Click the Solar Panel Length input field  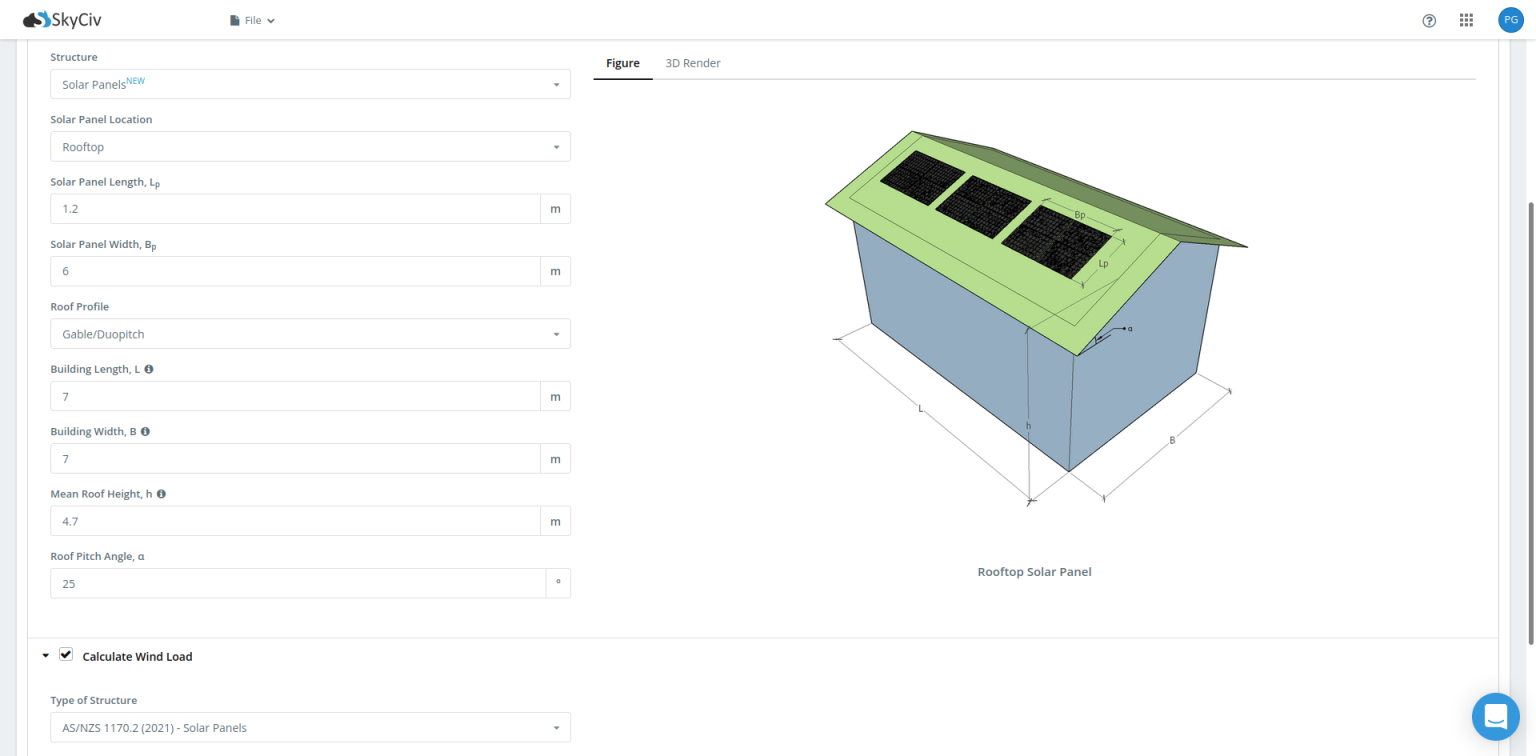click(295, 209)
